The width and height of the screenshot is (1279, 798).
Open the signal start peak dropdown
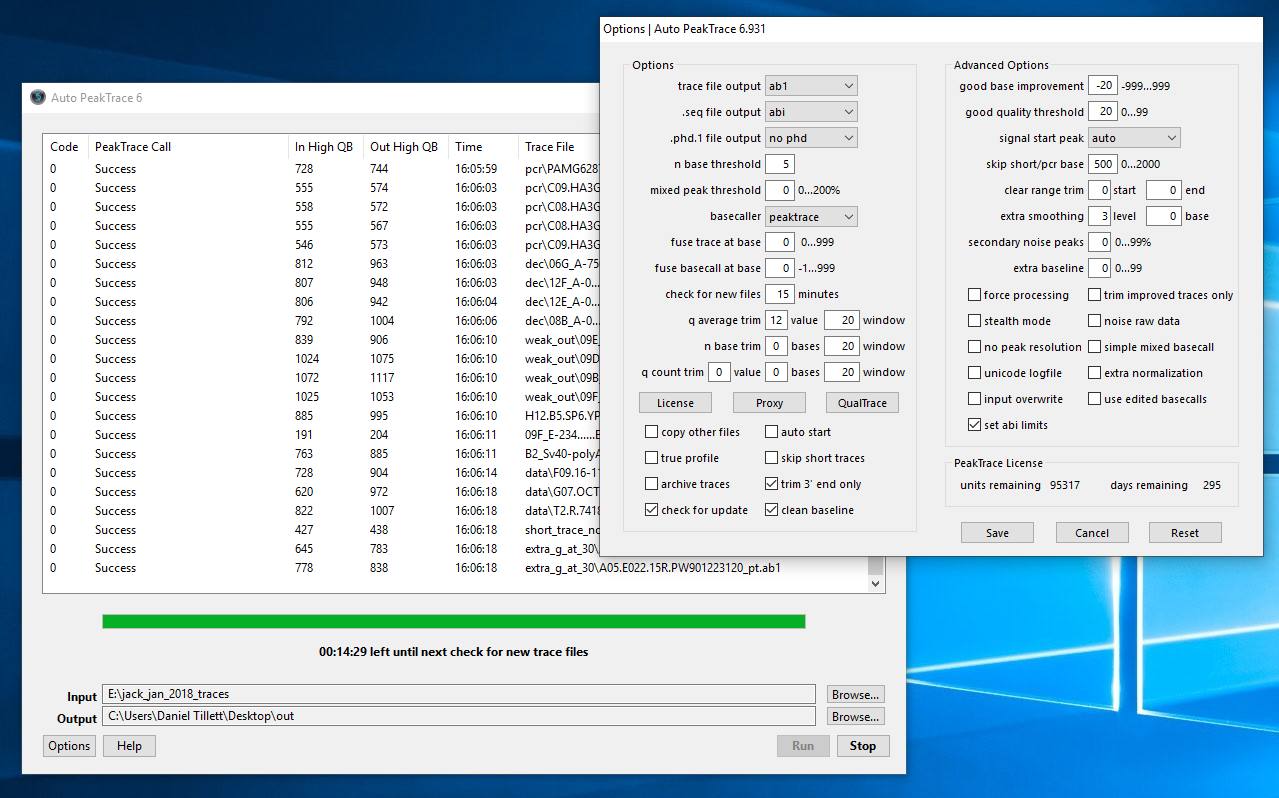1134,138
